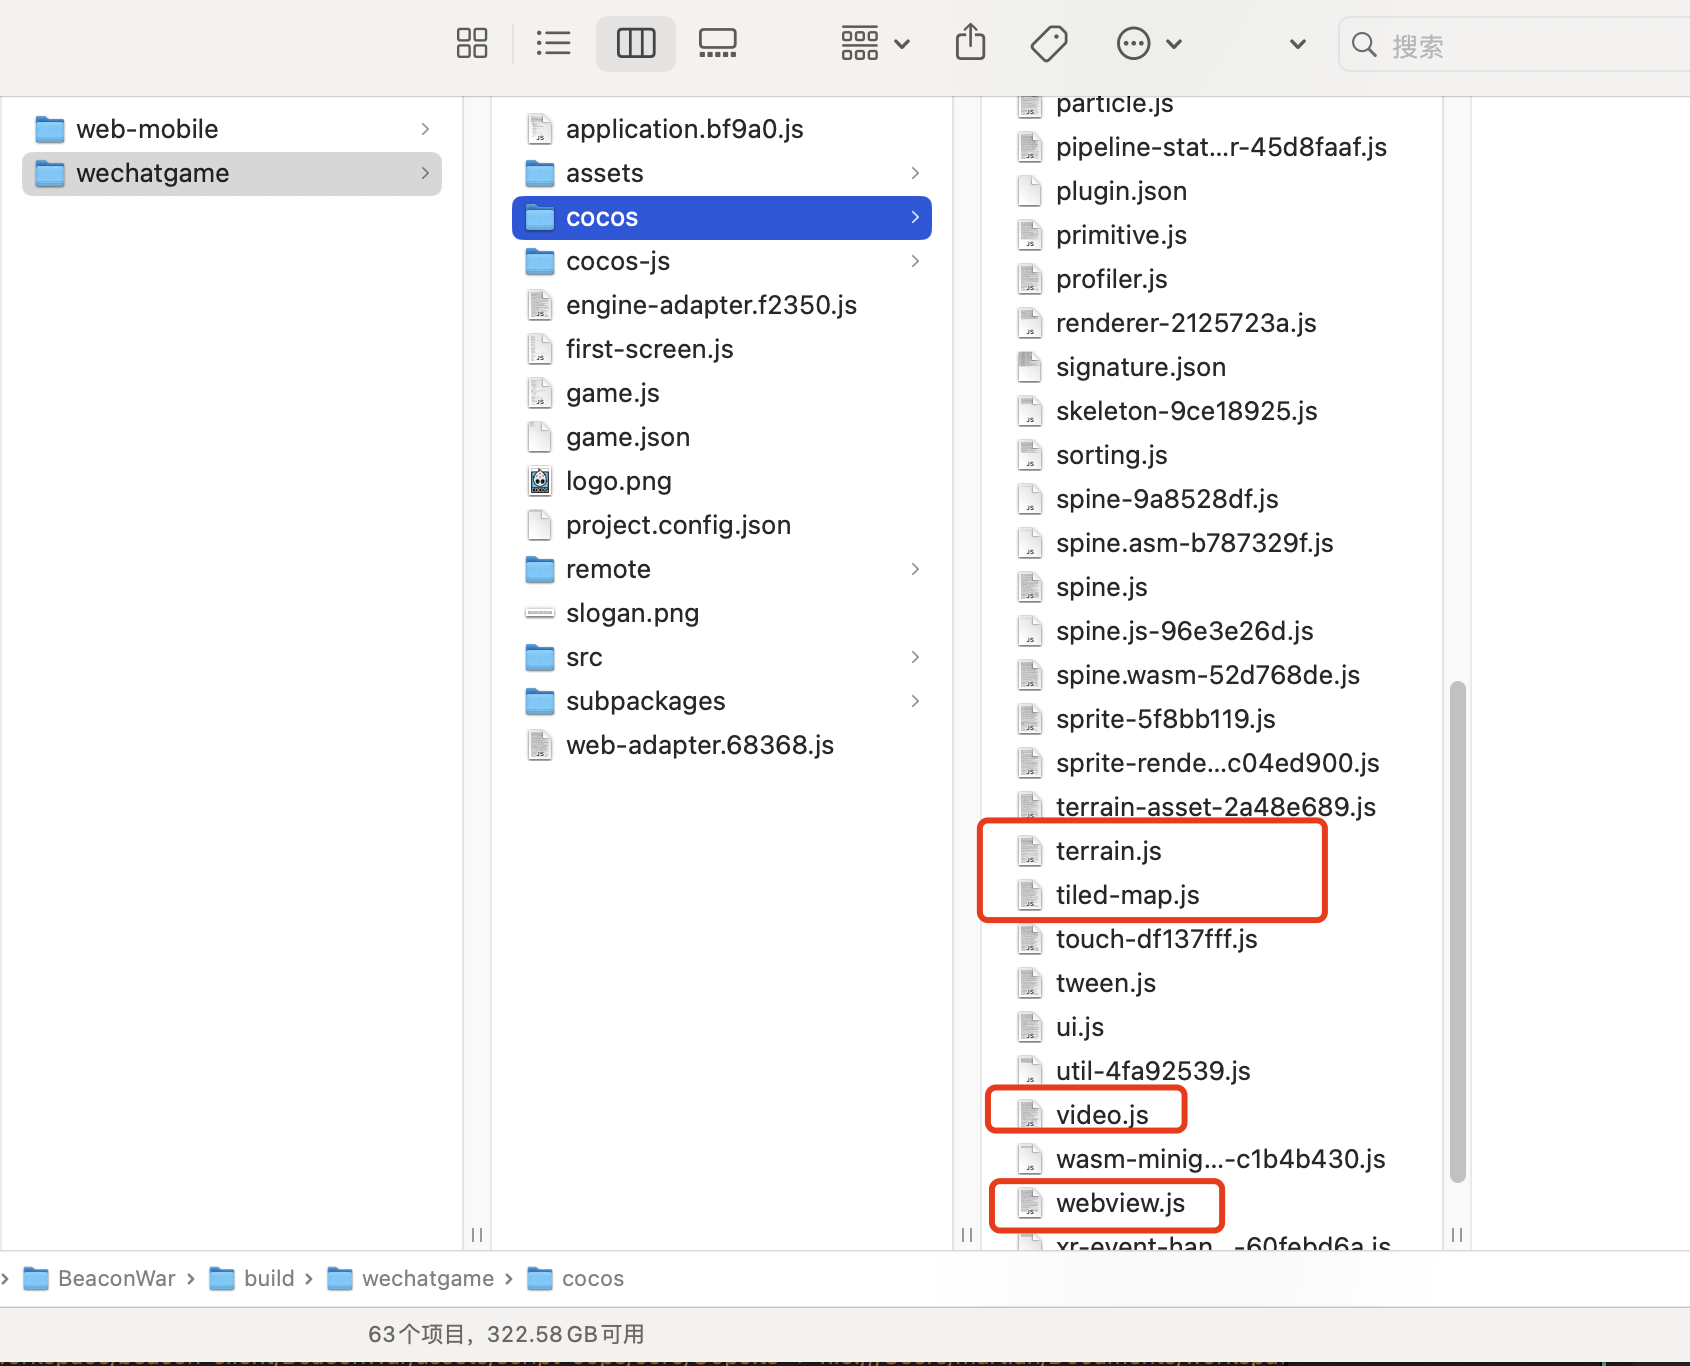
Task: Switch to icon grid view
Action: point(472,44)
